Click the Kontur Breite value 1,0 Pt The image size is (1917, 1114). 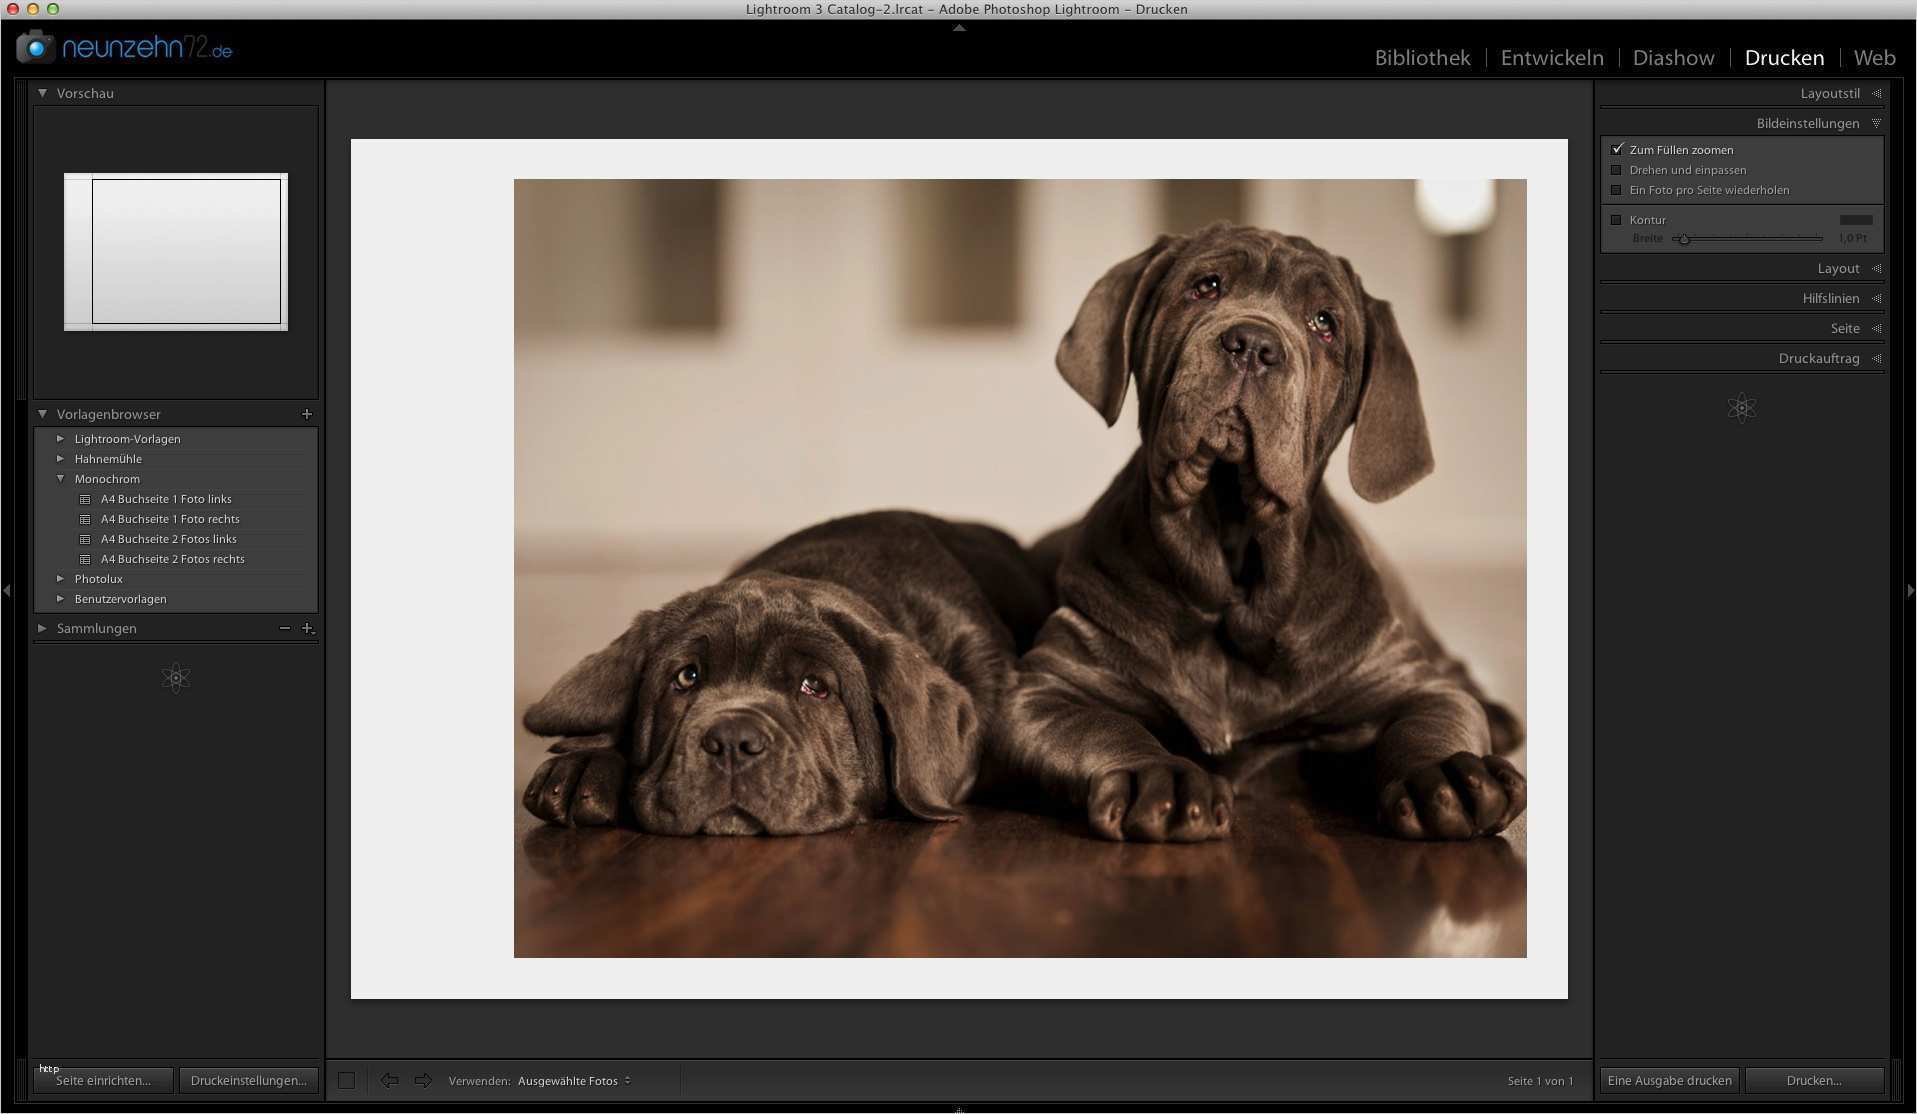pyautogui.click(x=1852, y=238)
